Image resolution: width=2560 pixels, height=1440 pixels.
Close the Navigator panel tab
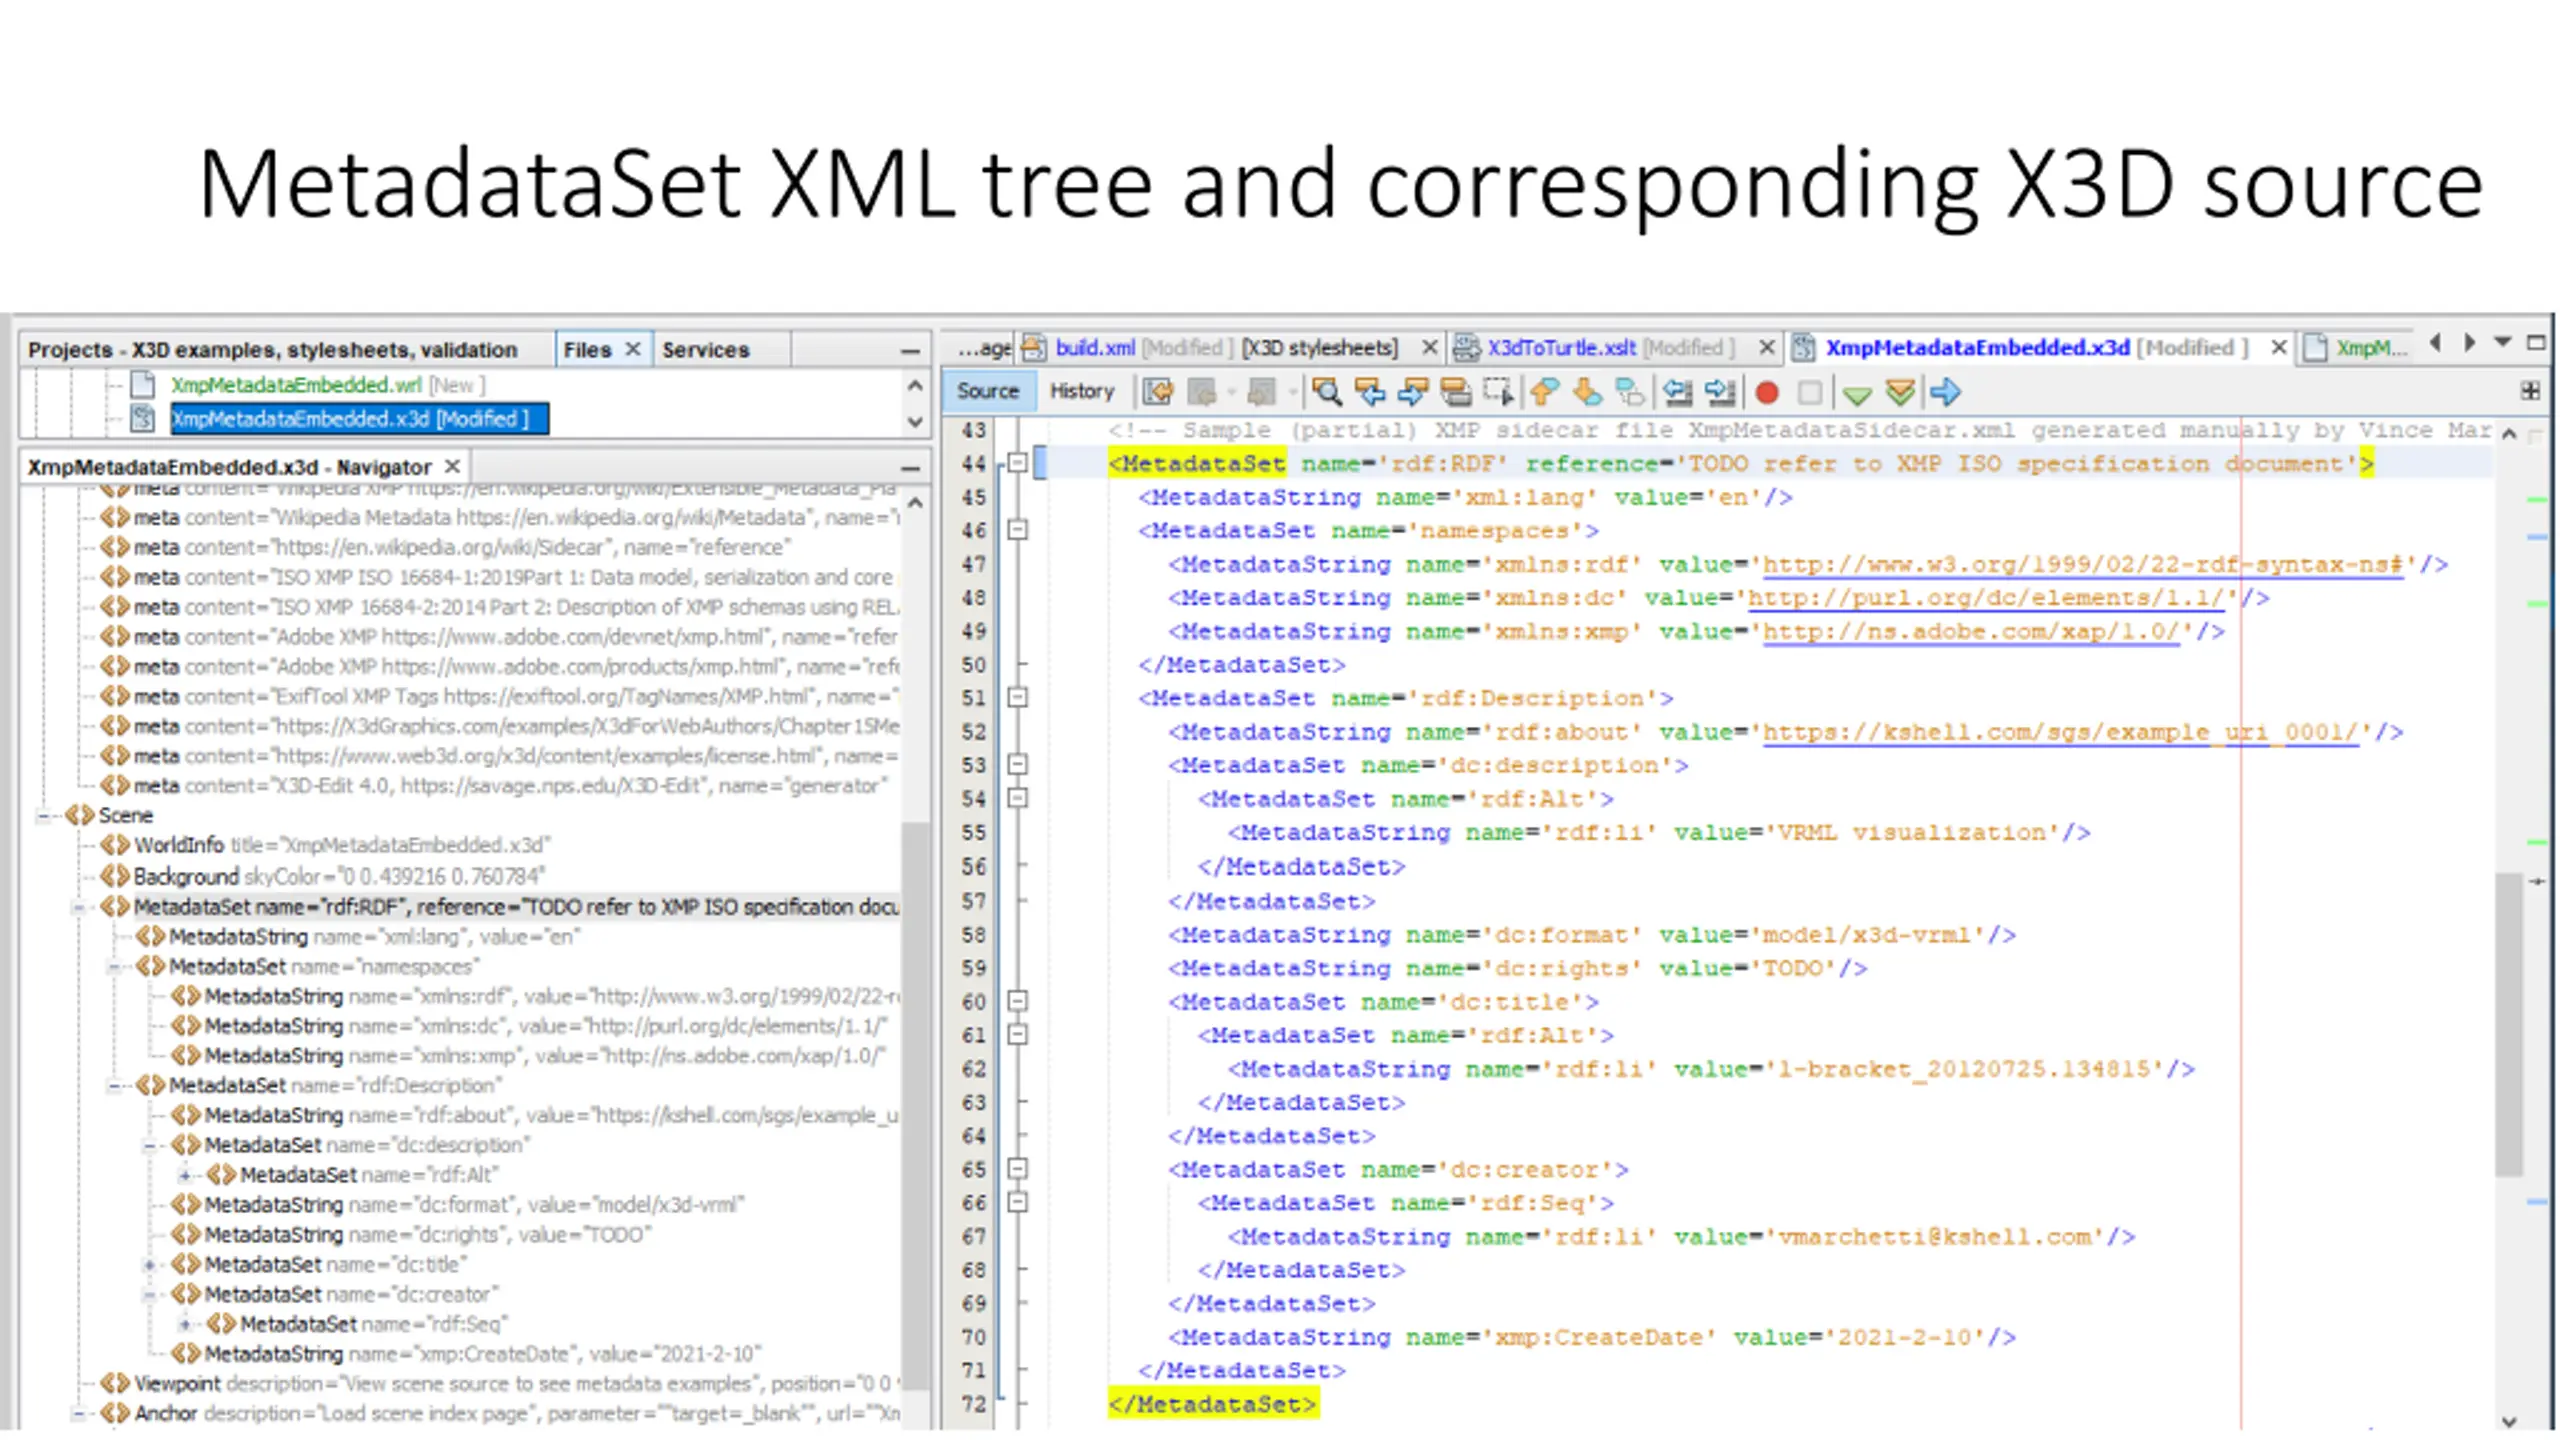(x=452, y=466)
